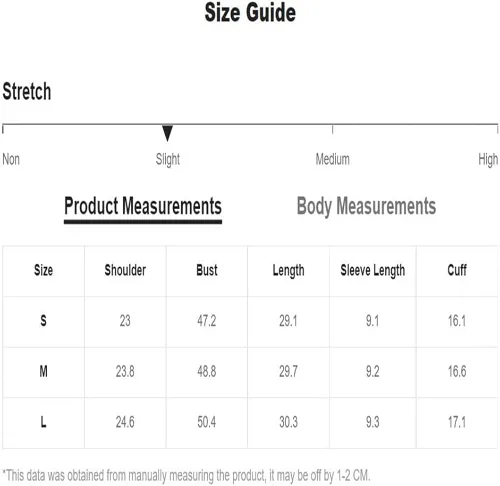Click the High stretch label

pyautogui.click(x=488, y=160)
